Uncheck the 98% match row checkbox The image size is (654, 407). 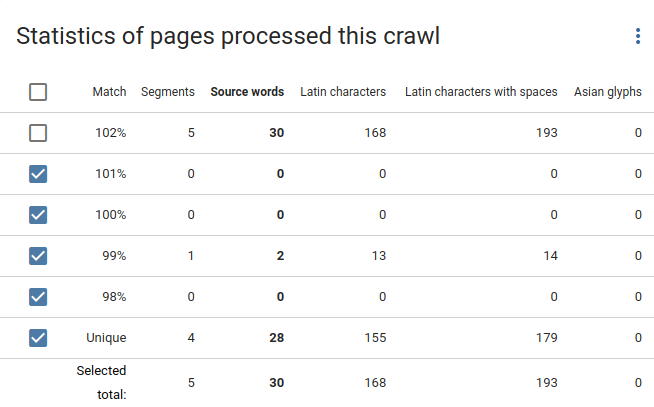pos(38,297)
